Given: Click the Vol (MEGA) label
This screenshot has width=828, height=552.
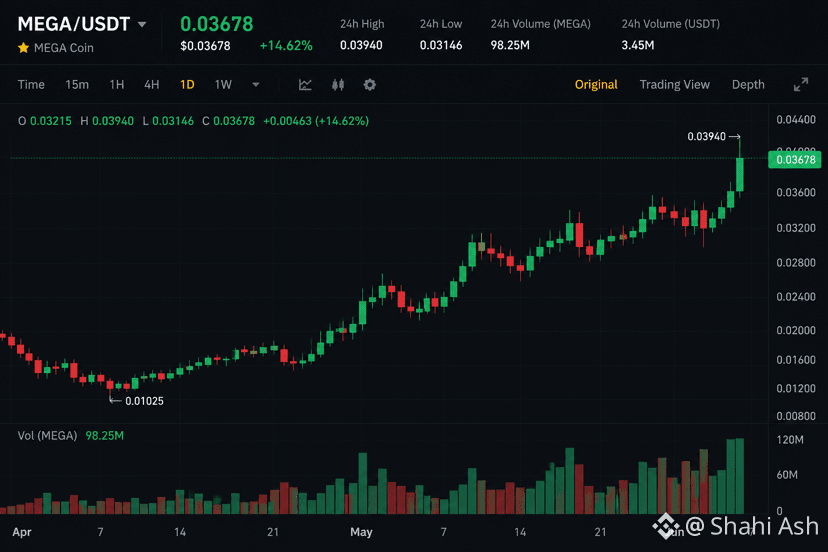Looking at the screenshot, I should [x=48, y=436].
